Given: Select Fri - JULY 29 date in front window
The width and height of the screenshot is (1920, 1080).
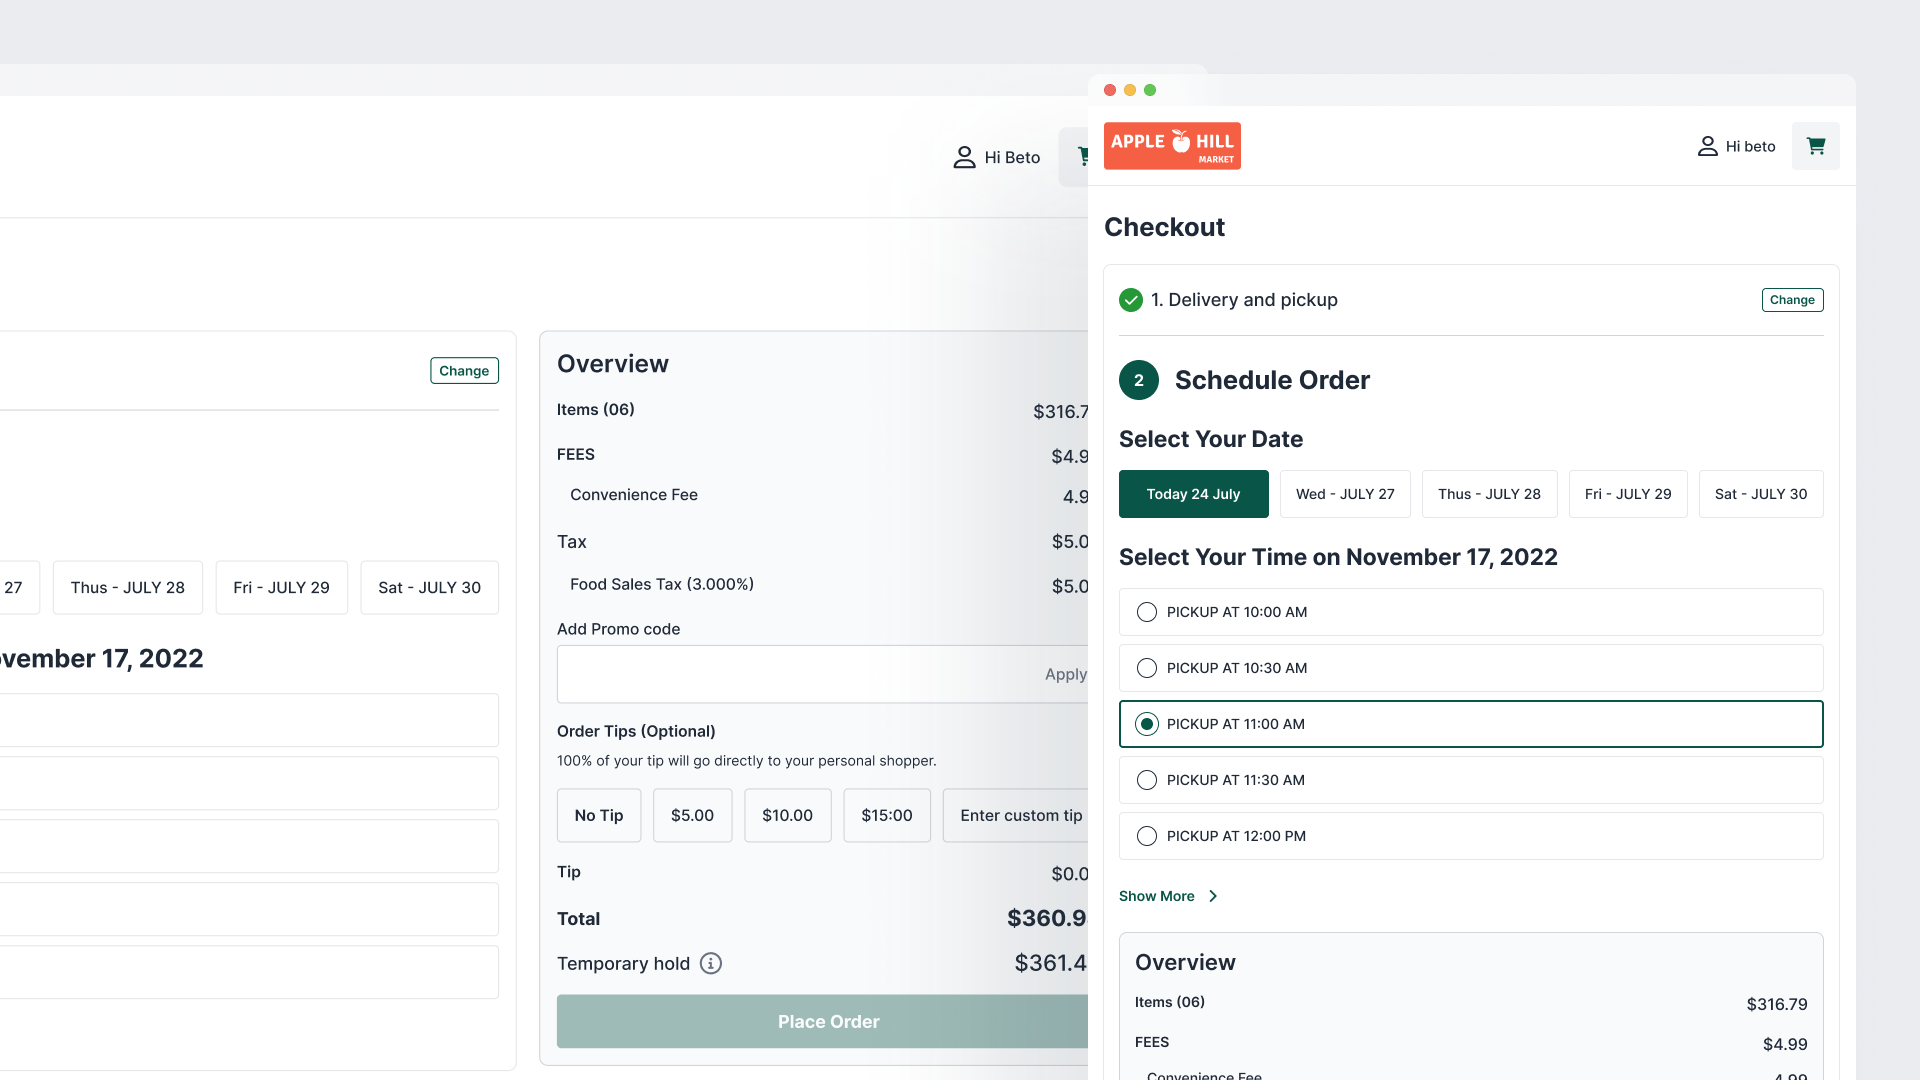Looking at the screenshot, I should pos(1628,494).
